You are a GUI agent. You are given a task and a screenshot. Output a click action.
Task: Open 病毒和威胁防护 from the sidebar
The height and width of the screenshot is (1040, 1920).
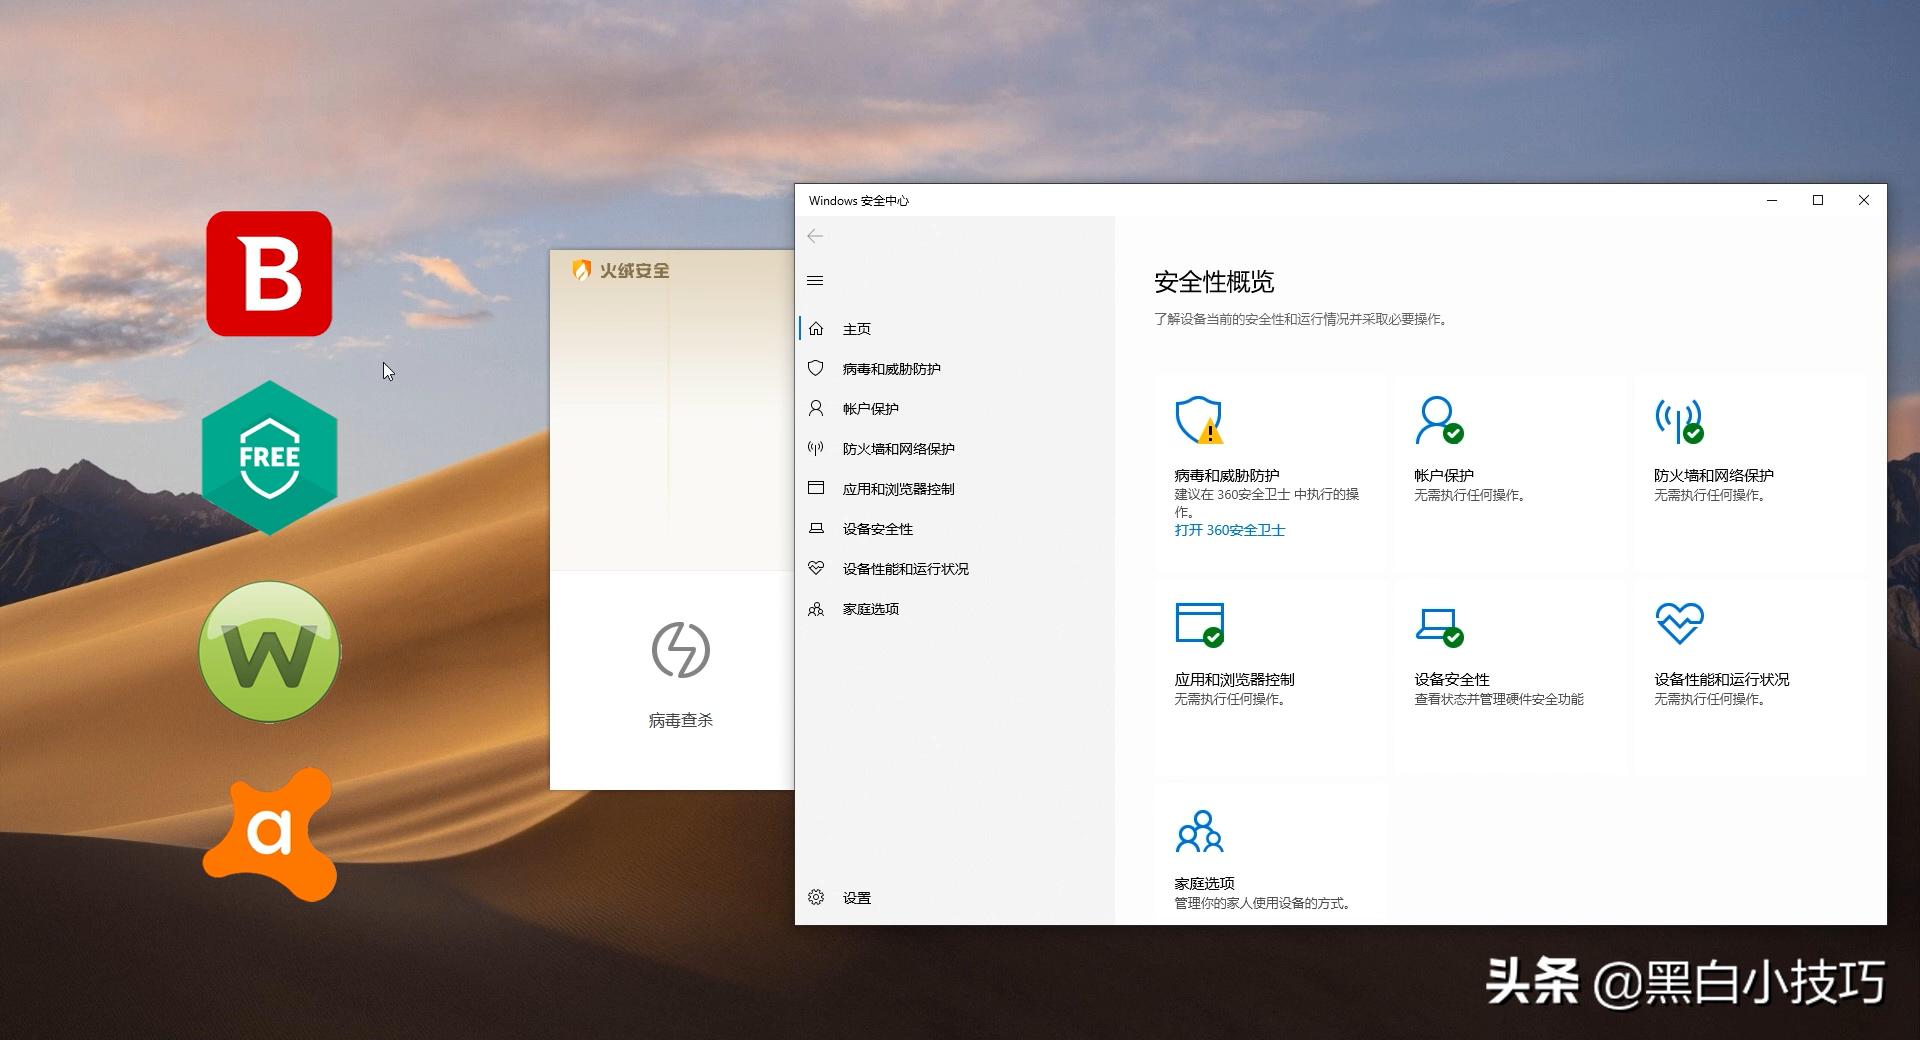tap(895, 368)
